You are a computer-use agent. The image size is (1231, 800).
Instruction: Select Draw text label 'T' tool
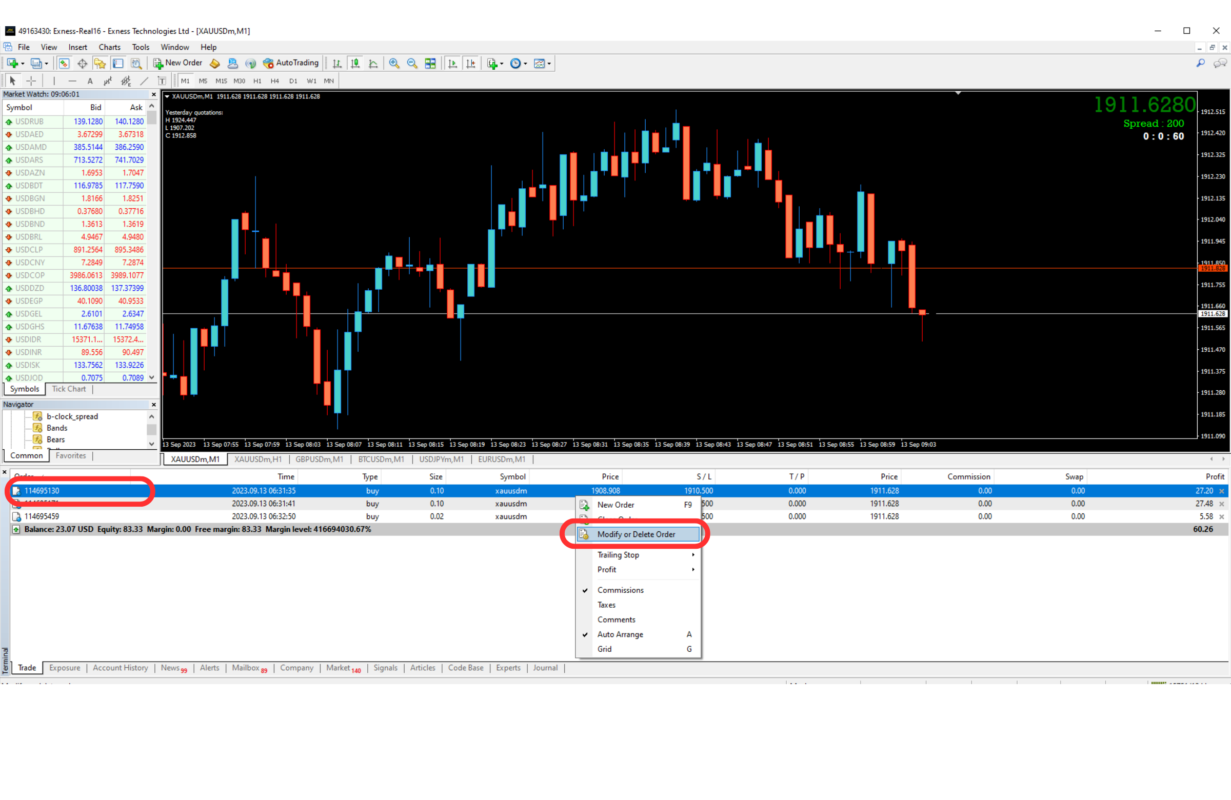click(161, 81)
